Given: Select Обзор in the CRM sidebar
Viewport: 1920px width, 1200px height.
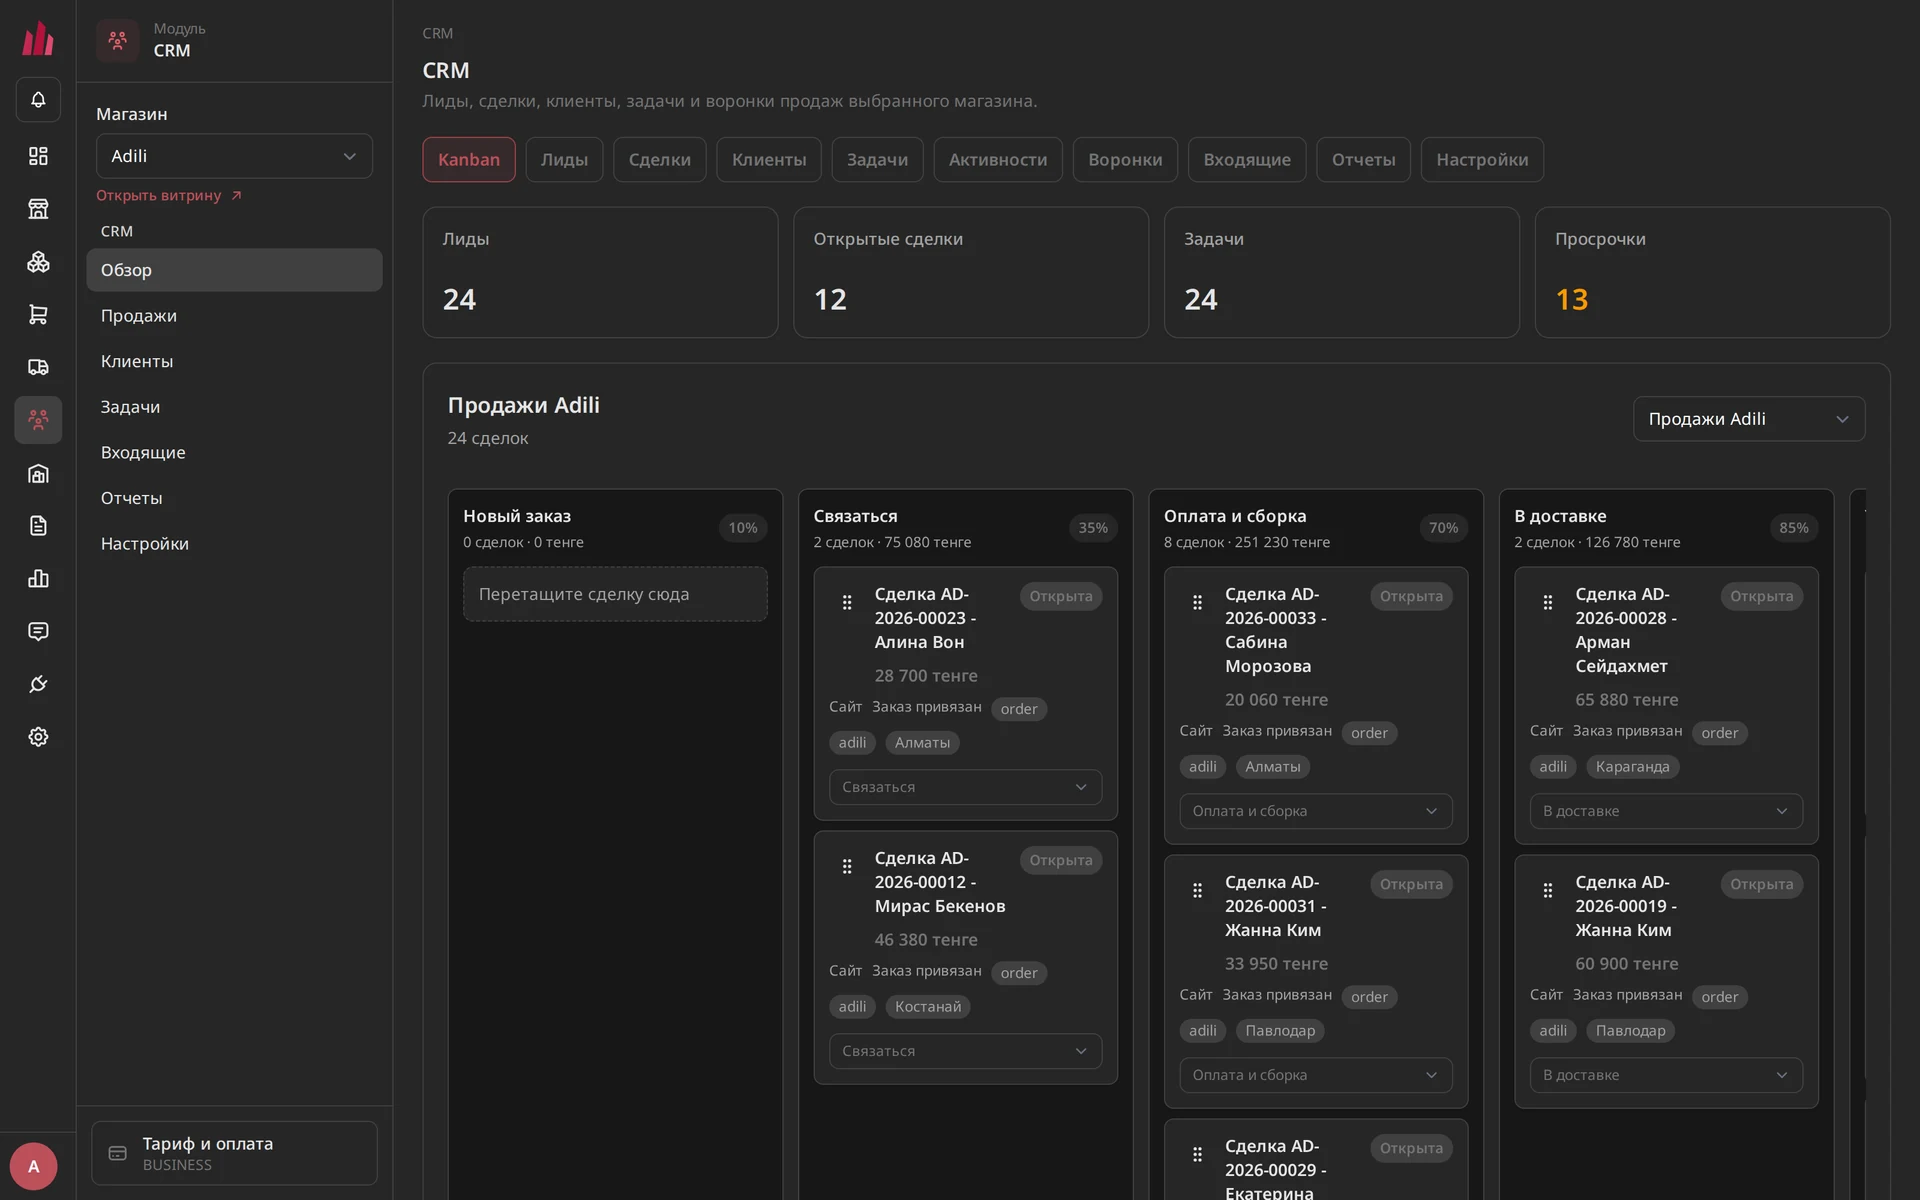Looking at the screenshot, I should [x=234, y=270].
